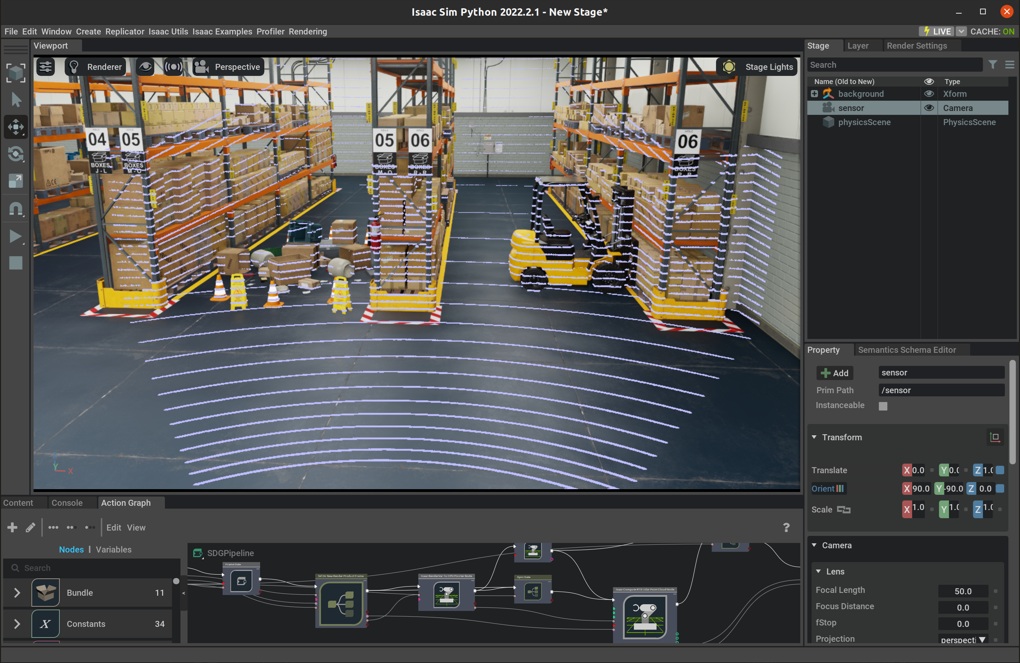Open the sensor broadcast icon menu

173,66
